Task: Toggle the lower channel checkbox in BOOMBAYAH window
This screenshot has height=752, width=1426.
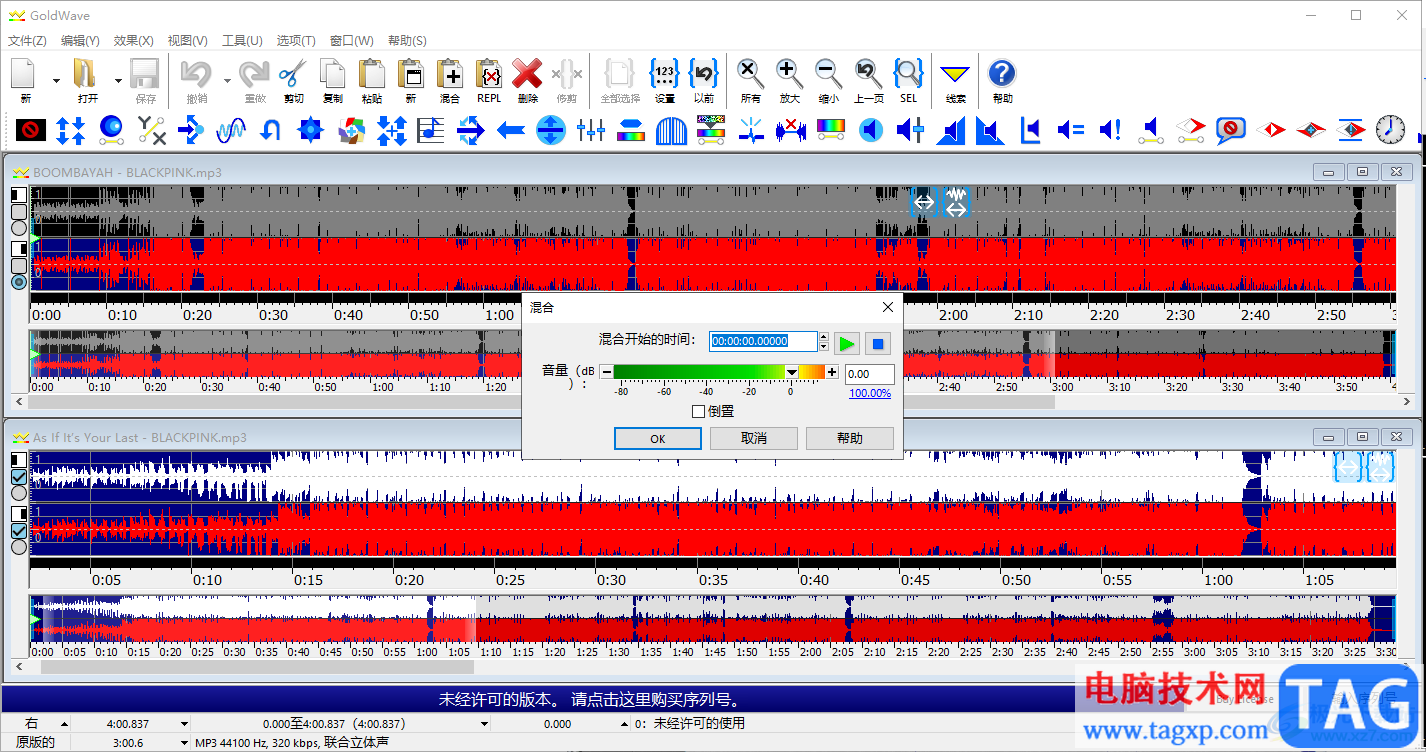Action: 19,266
